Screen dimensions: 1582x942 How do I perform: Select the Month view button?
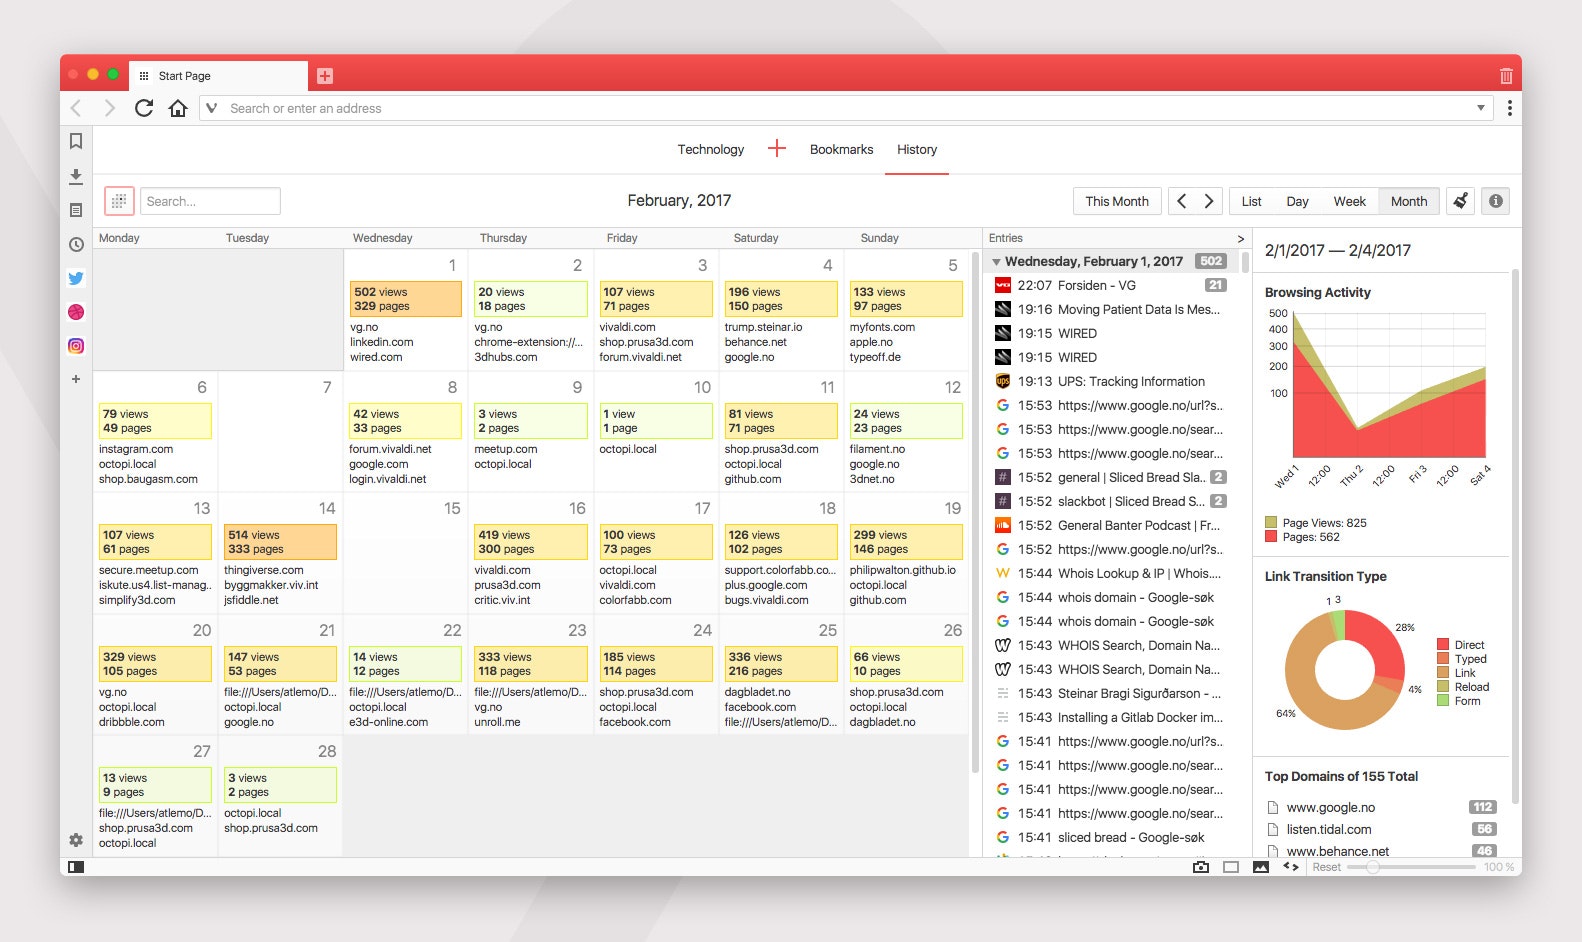[x=1409, y=201]
